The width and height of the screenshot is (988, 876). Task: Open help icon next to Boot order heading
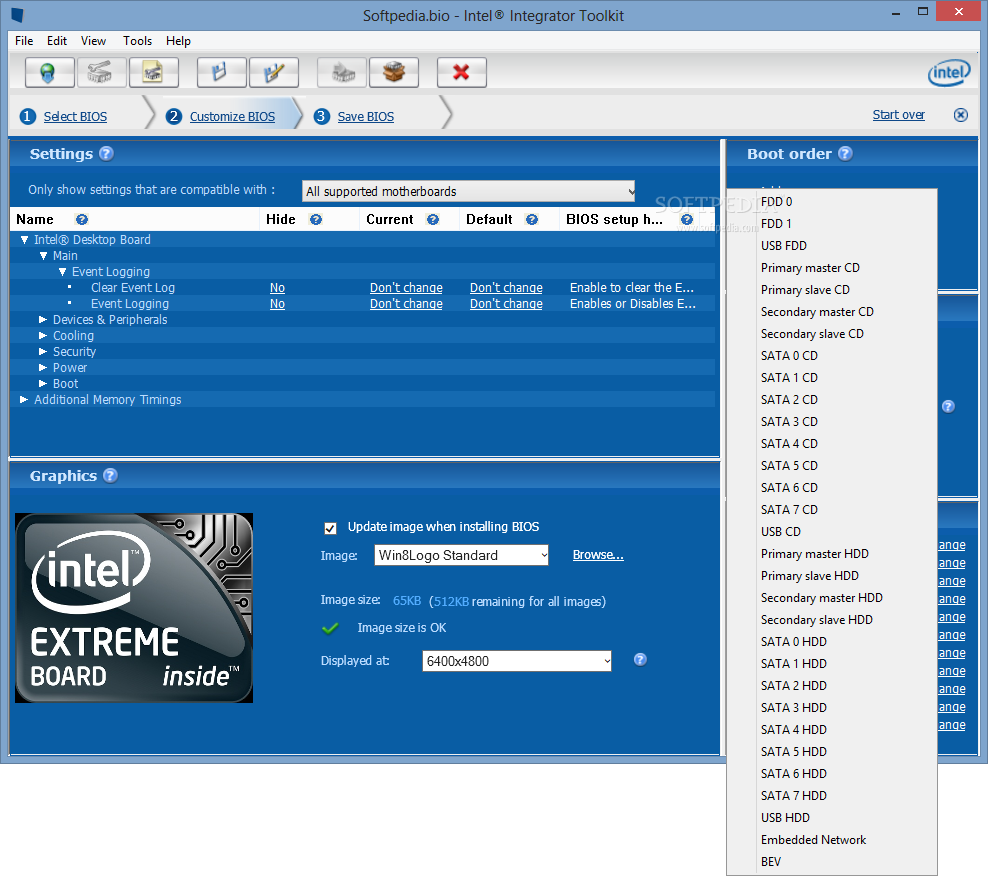846,154
